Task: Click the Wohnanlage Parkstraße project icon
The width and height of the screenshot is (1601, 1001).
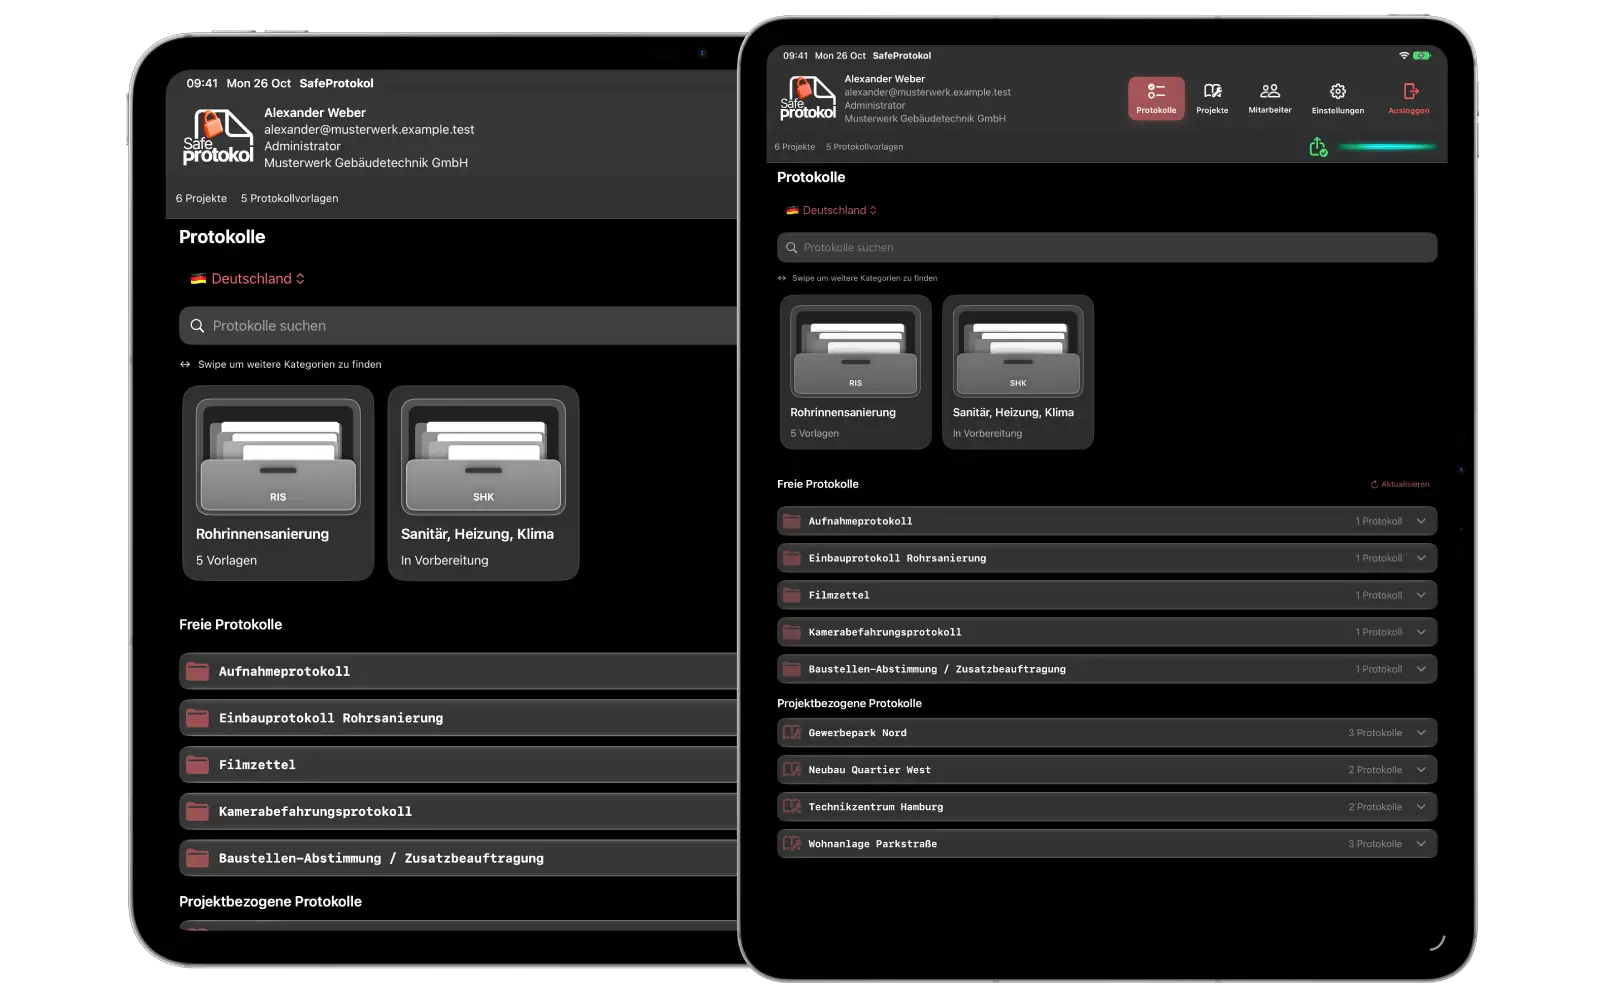Action: click(x=792, y=844)
